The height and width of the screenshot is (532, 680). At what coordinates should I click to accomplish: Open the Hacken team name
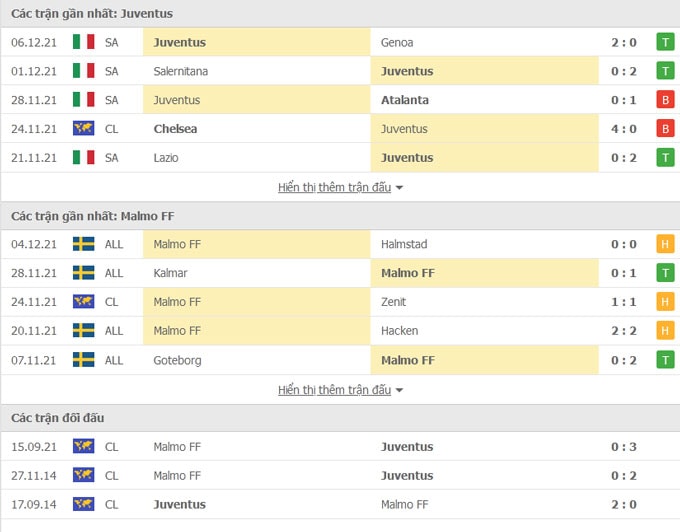399,331
